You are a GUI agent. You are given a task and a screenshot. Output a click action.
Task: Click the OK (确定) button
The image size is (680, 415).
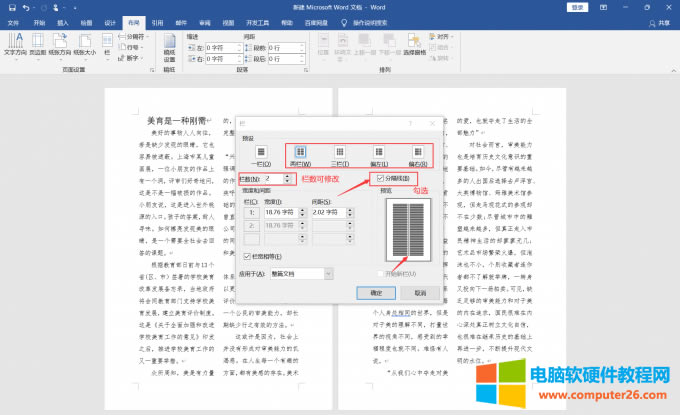point(376,293)
